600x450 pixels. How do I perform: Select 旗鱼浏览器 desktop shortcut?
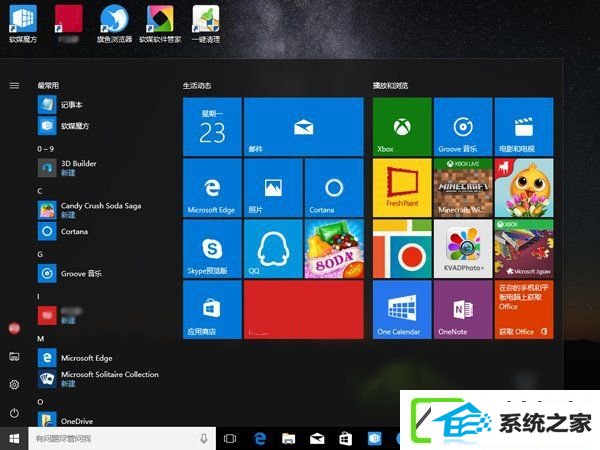pyautogui.click(x=114, y=24)
